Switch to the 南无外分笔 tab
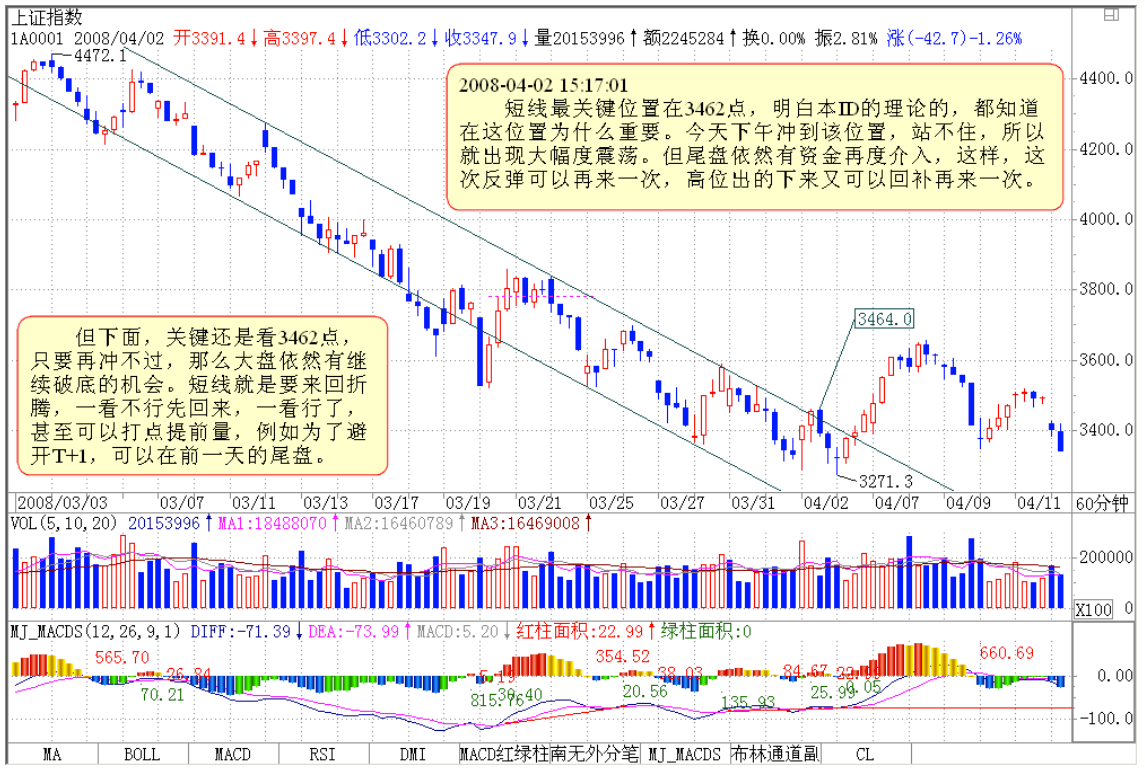1145x770 pixels. tap(594, 755)
